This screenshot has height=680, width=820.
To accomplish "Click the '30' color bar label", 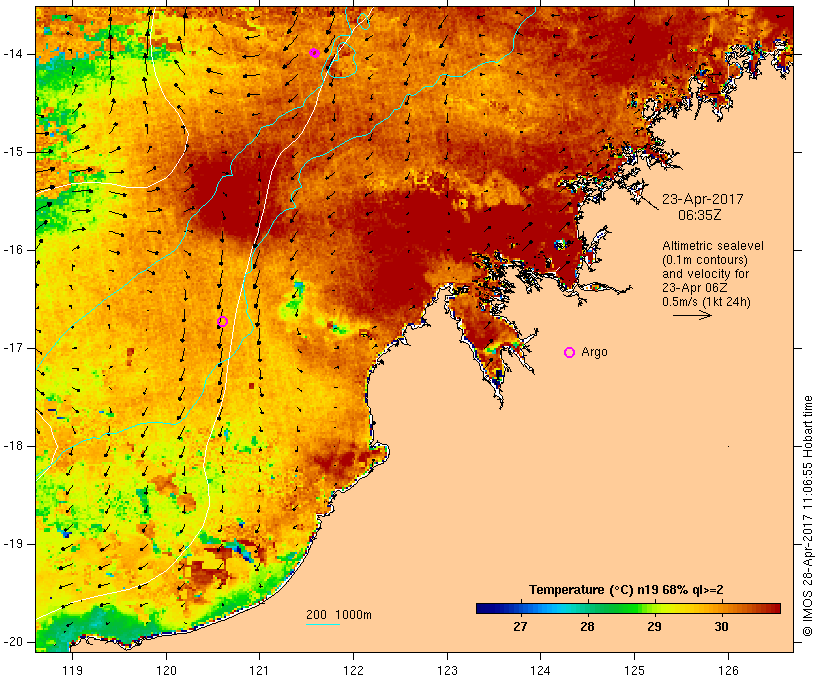I will click(721, 627).
